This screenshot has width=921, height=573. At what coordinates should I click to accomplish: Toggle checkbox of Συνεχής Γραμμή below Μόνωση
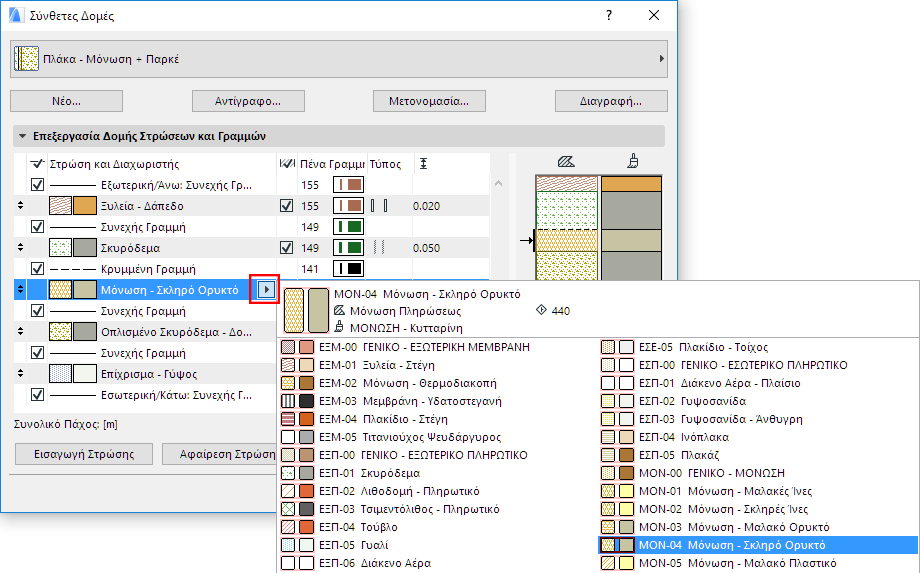pyautogui.click(x=38, y=311)
